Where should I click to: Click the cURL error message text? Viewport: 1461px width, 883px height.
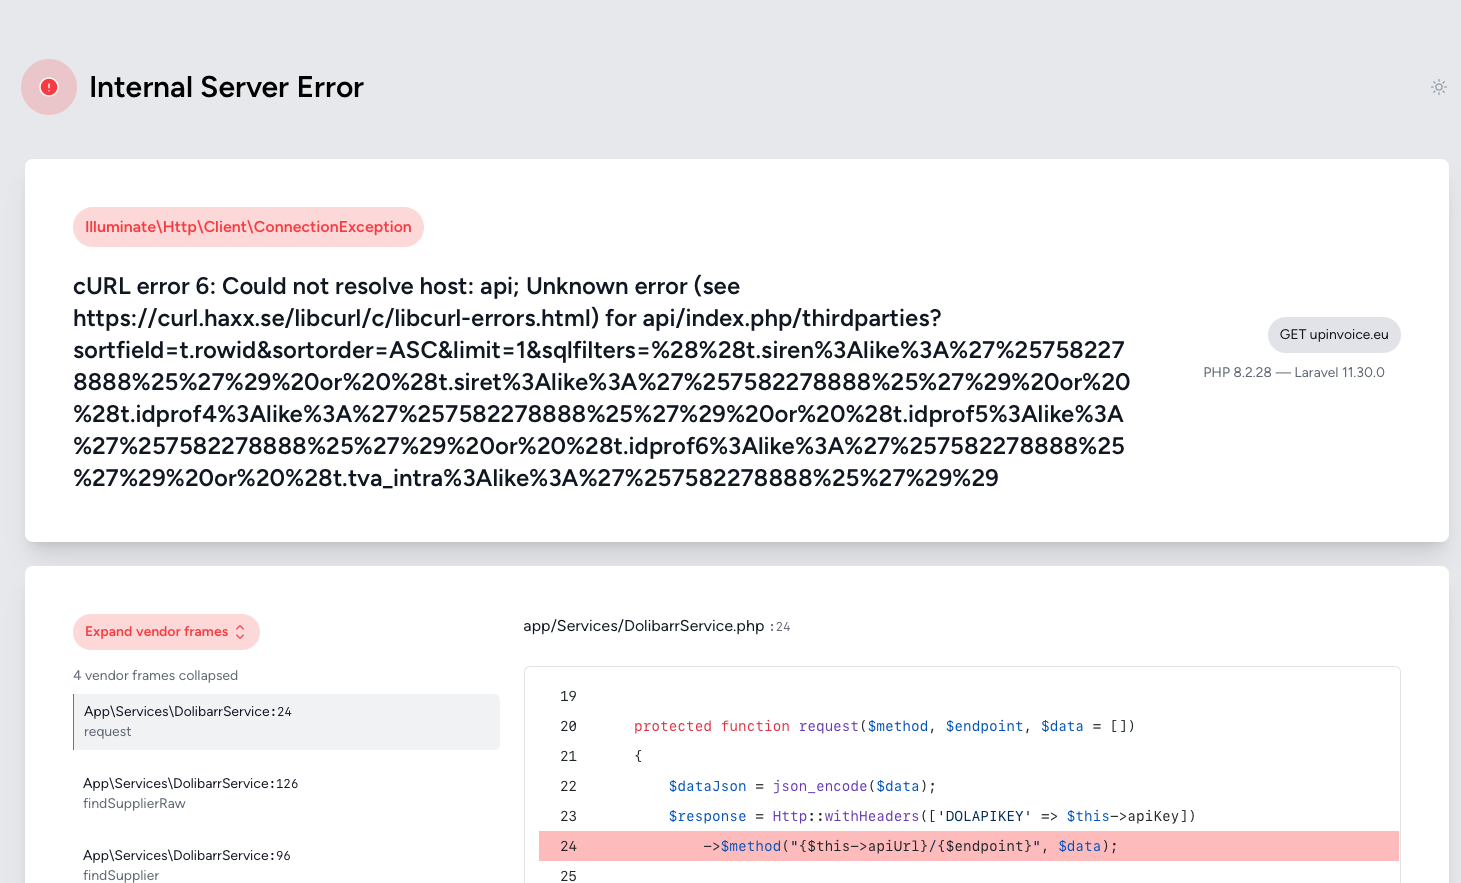[x=602, y=382]
